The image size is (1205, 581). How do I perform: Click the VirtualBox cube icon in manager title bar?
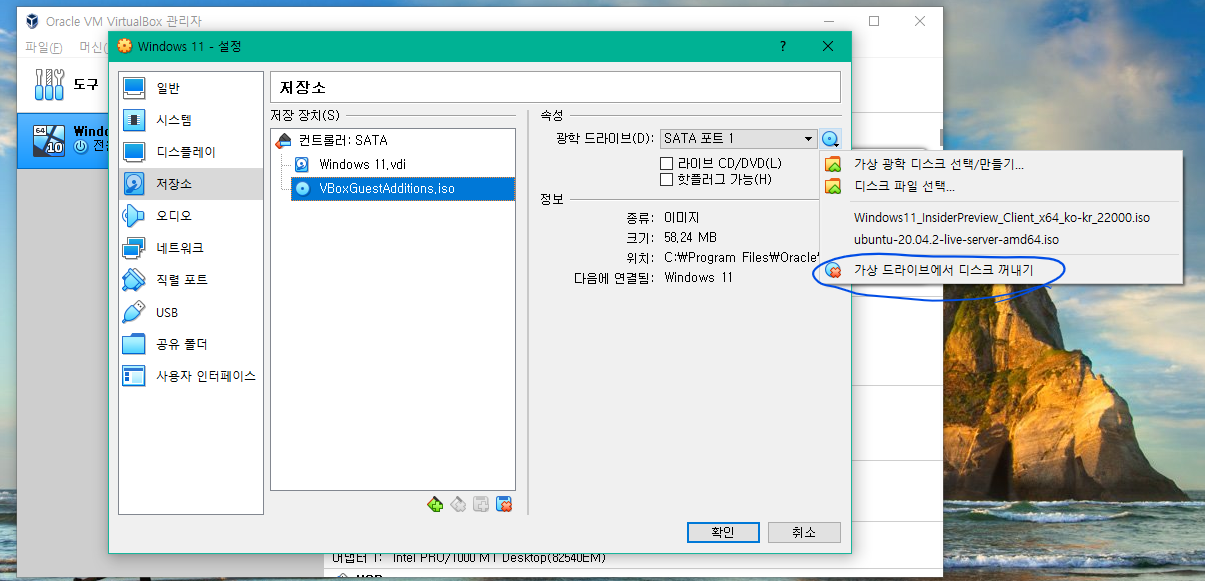(x=33, y=21)
